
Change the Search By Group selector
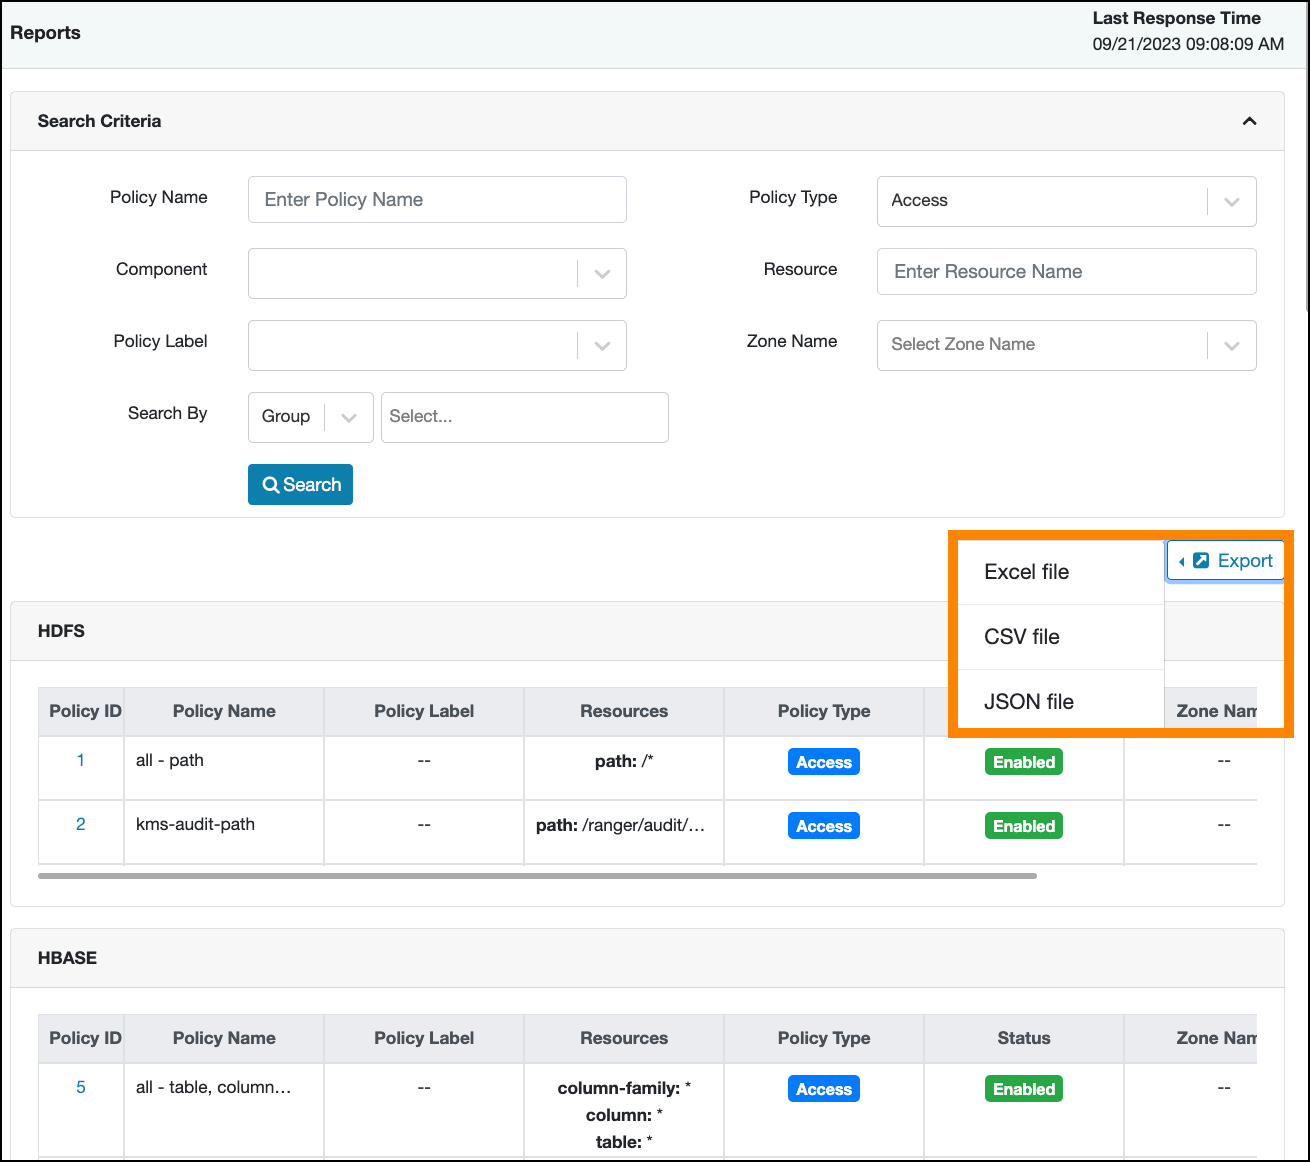coord(310,417)
